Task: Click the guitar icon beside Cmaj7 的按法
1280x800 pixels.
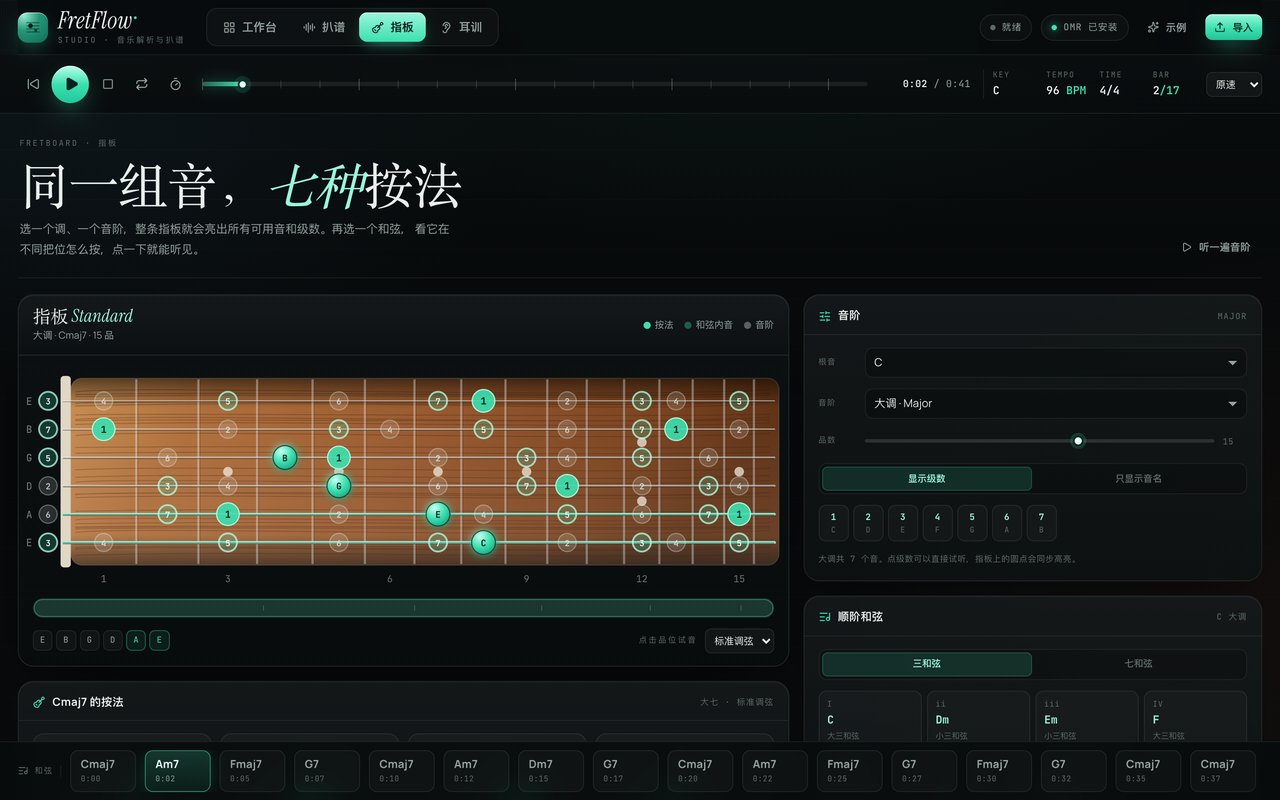Action: coord(39,703)
